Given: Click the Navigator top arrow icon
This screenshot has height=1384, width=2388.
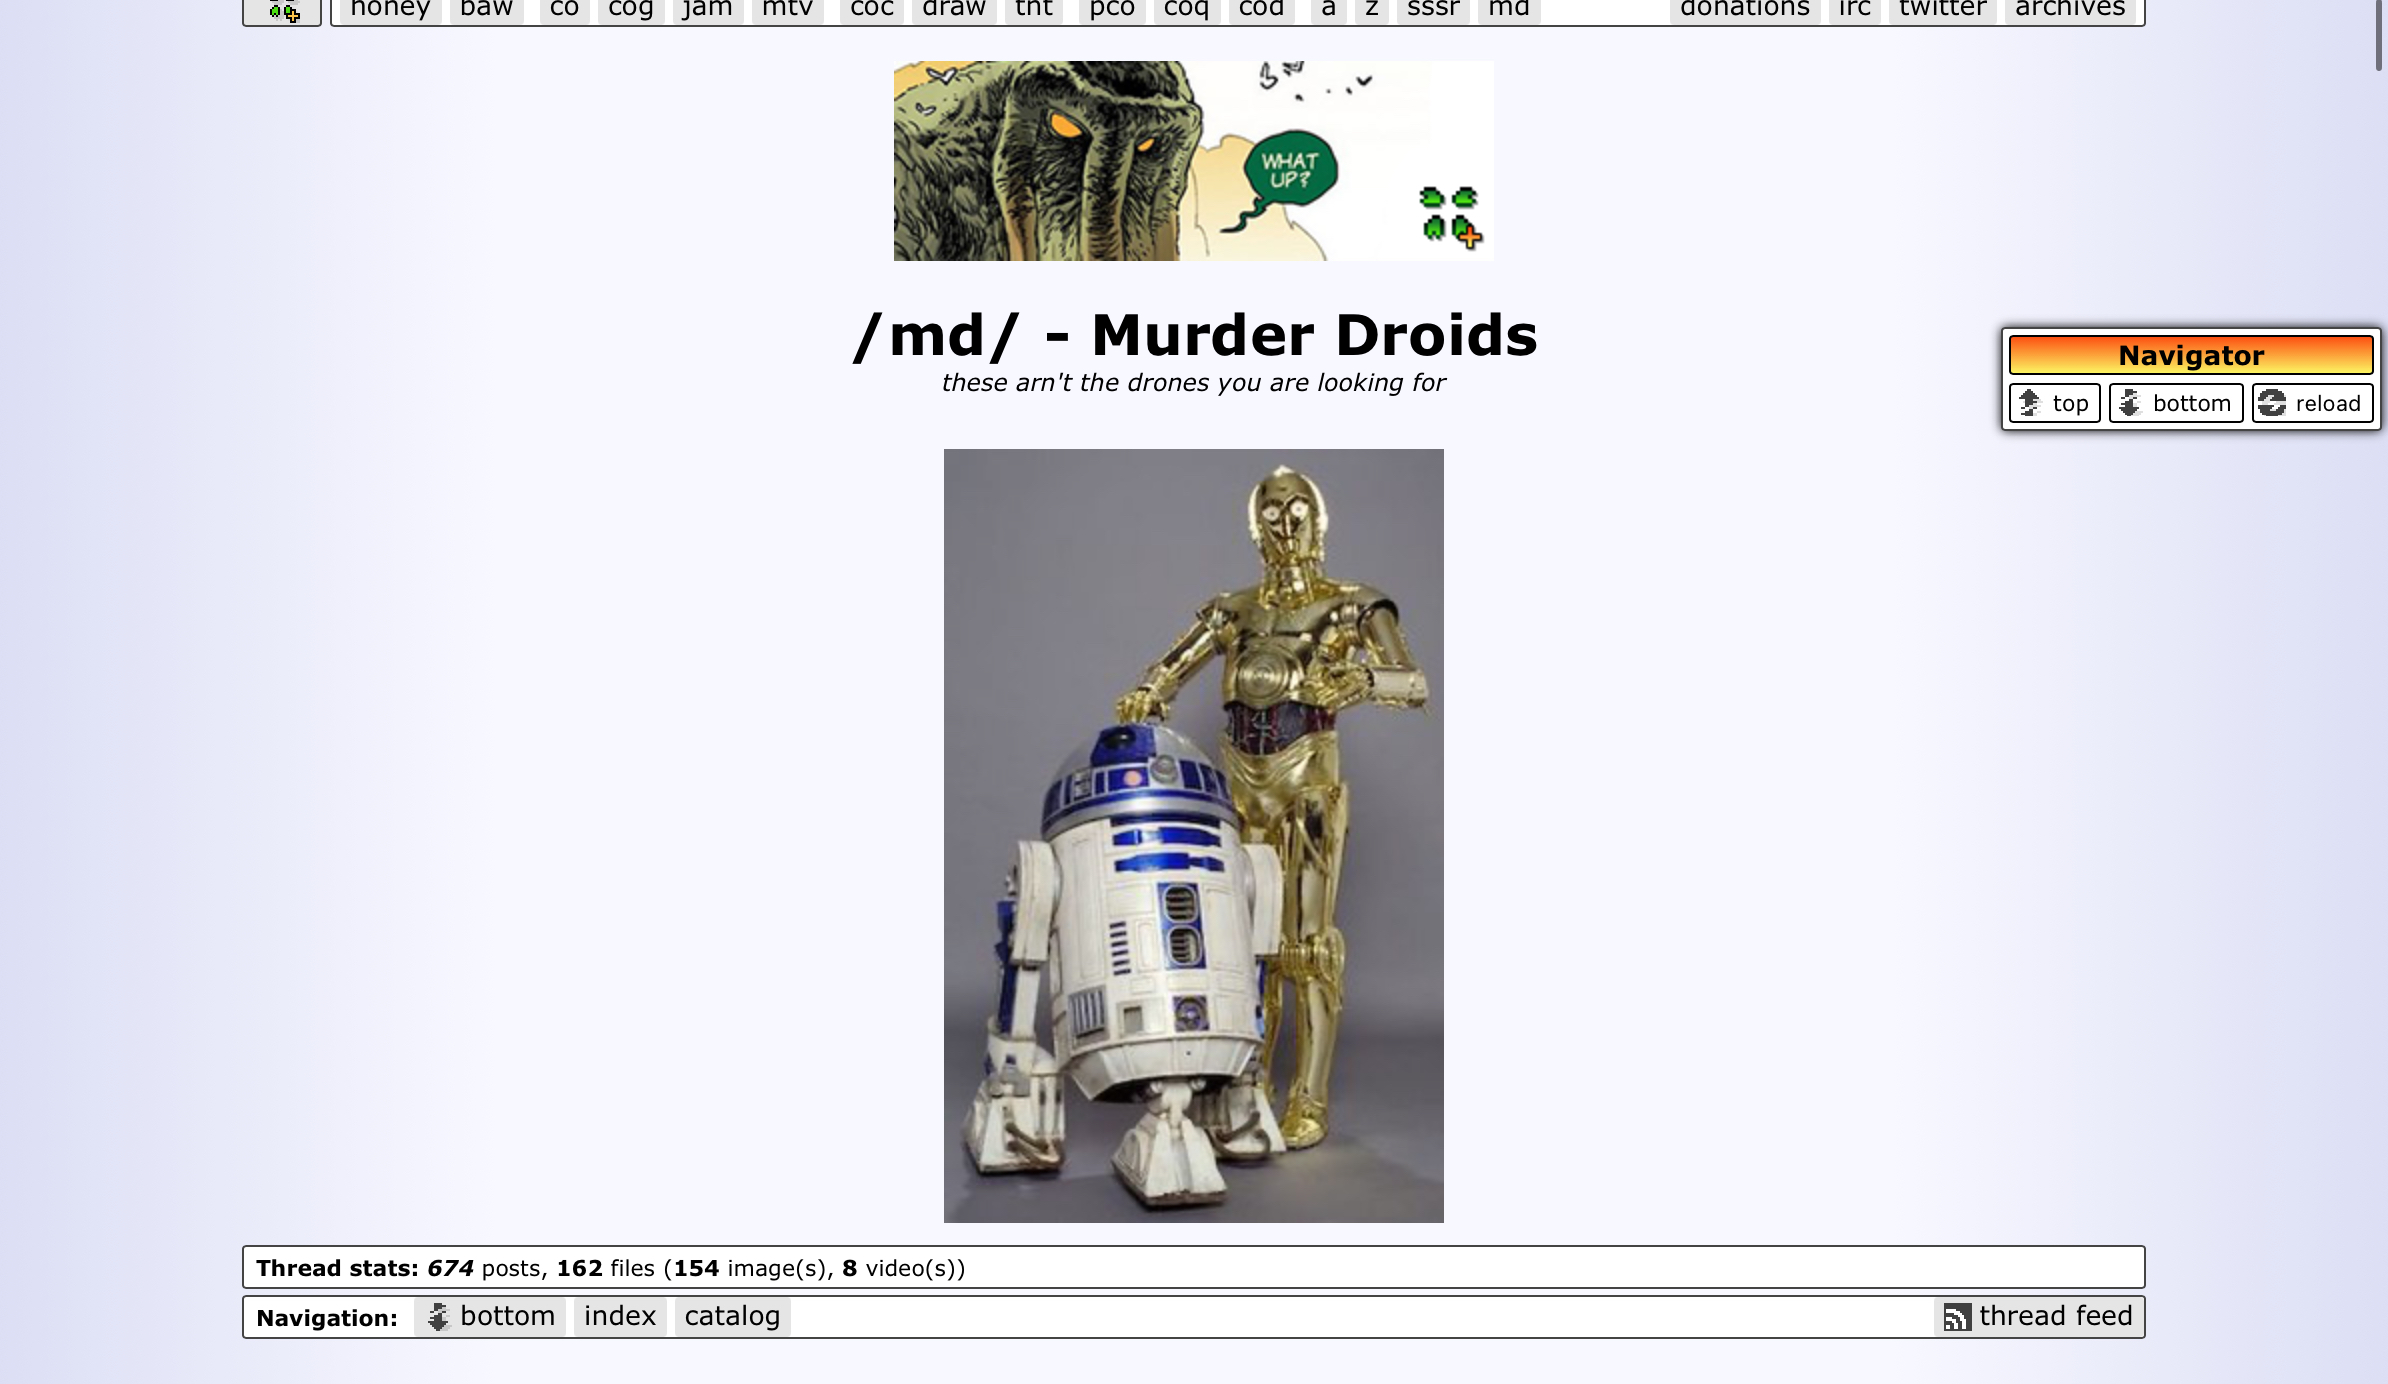Looking at the screenshot, I should click(2029, 403).
